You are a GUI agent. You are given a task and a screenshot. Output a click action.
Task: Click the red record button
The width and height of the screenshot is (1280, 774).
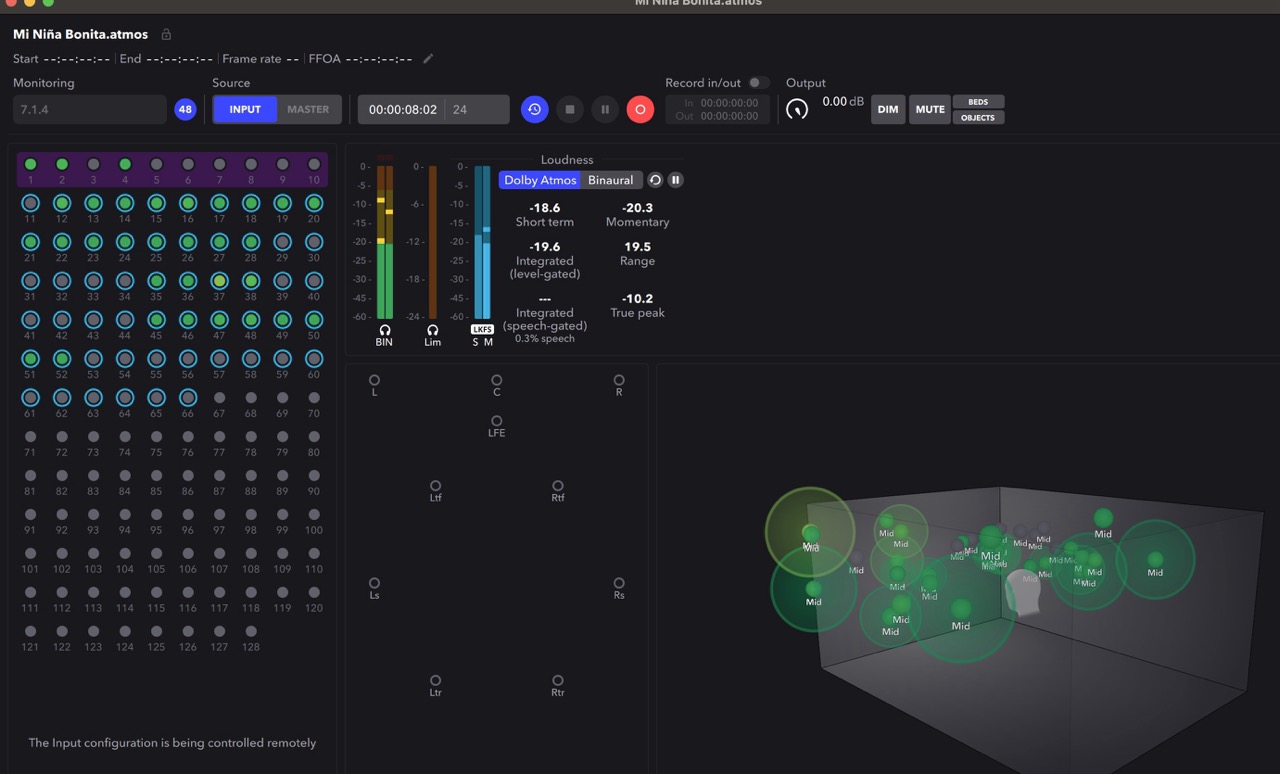click(x=640, y=109)
